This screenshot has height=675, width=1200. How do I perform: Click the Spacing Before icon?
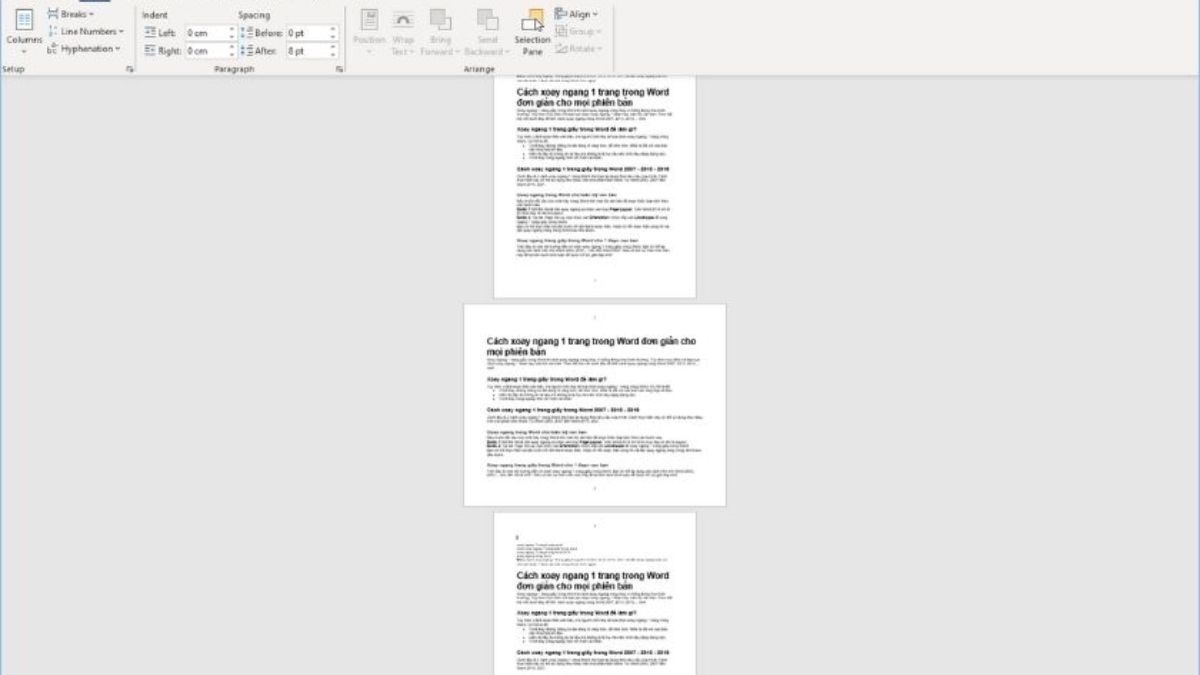(x=246, y=33)
